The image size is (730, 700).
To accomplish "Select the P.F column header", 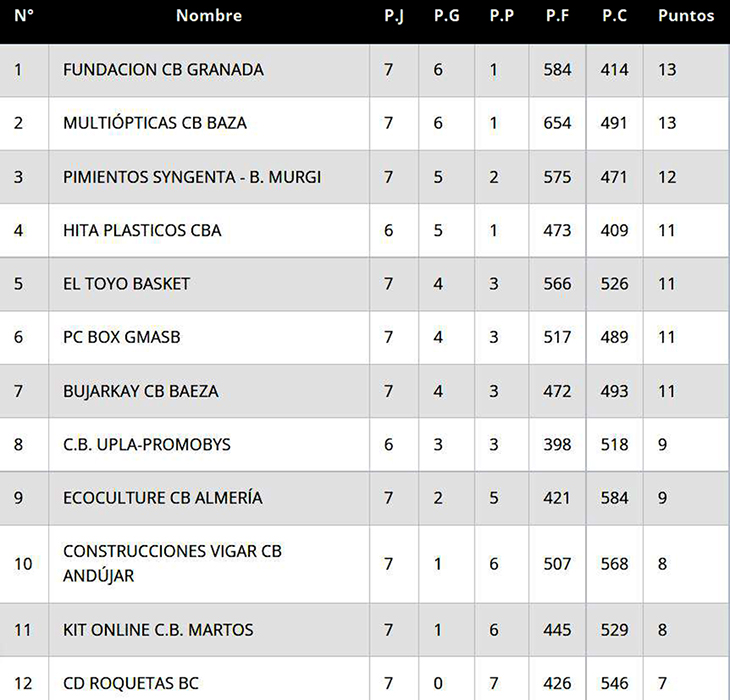I will (x=558, y=16).
